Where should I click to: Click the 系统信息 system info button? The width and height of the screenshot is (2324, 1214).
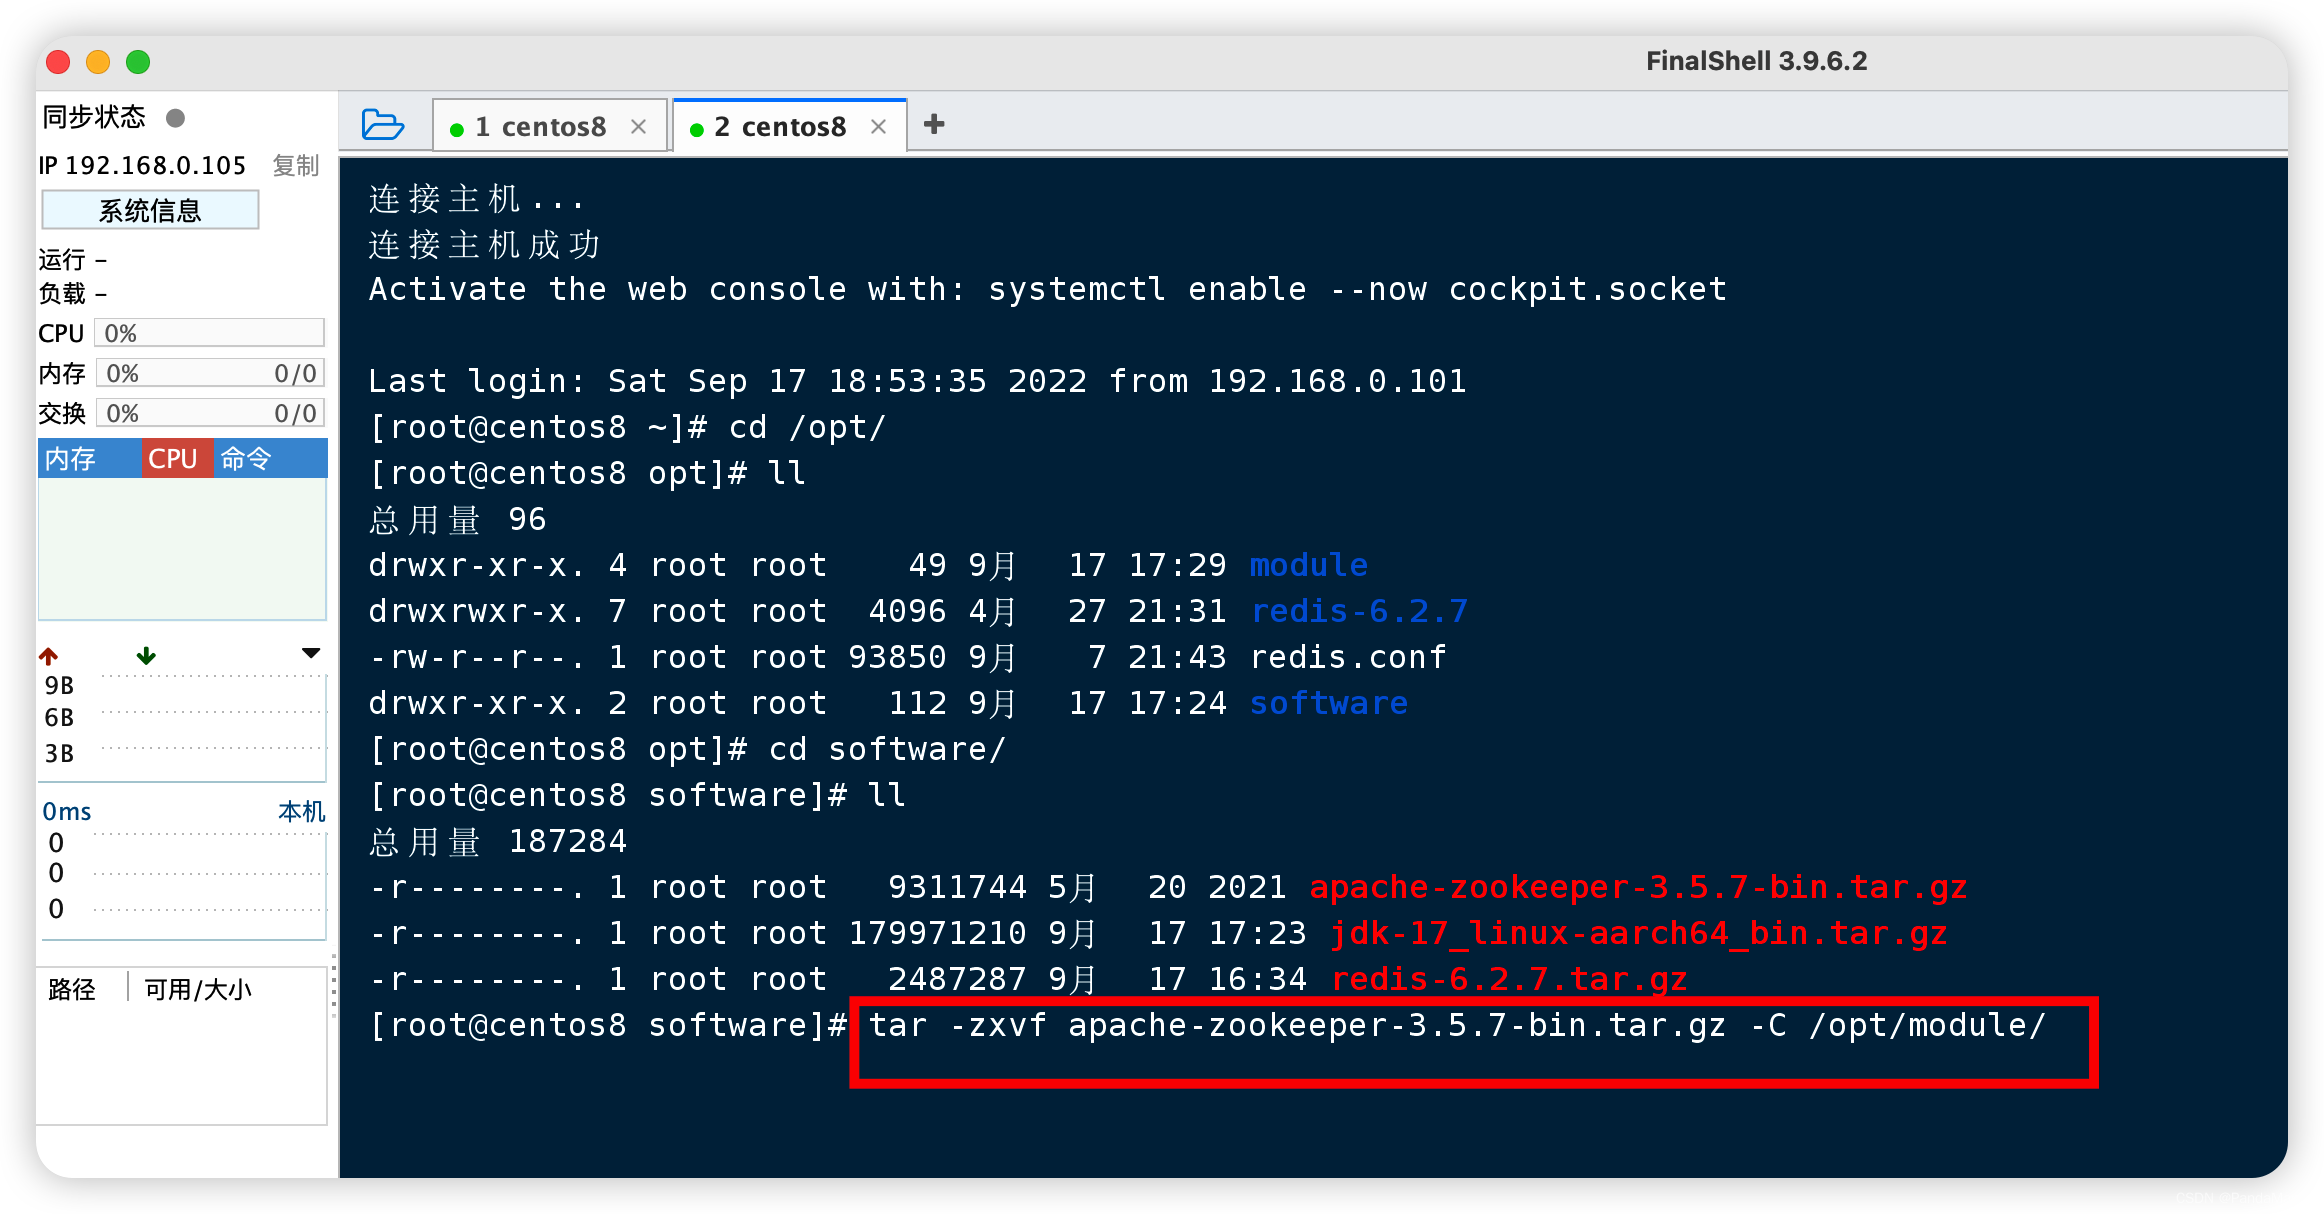pos(161,207)
